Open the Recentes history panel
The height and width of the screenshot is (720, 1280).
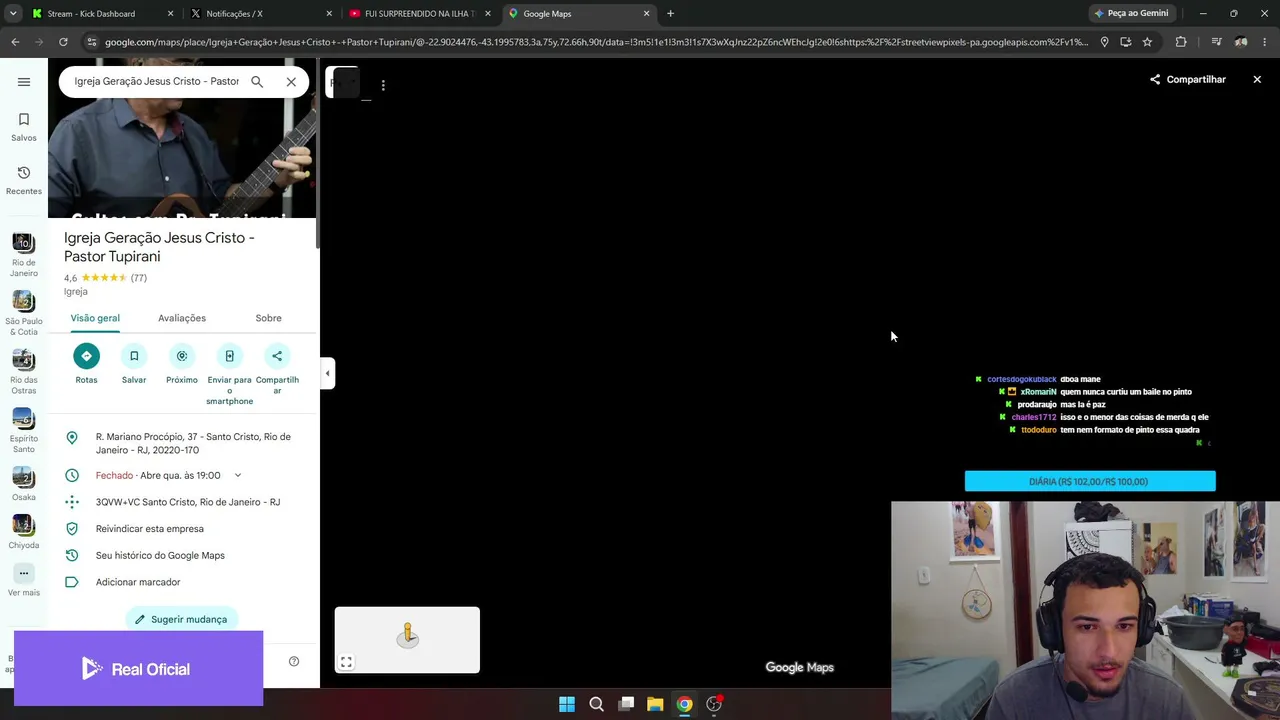pyautogui.click(x=24, y=180)
